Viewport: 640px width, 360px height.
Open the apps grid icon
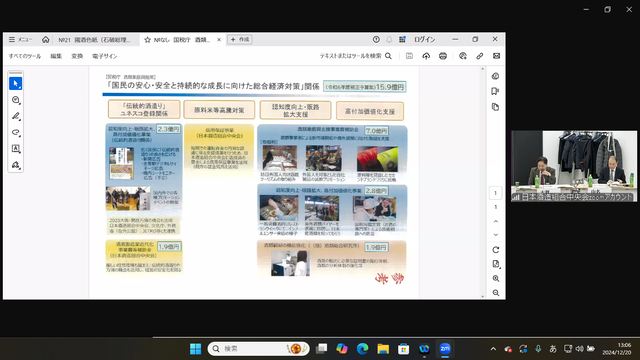pos(402,40)
